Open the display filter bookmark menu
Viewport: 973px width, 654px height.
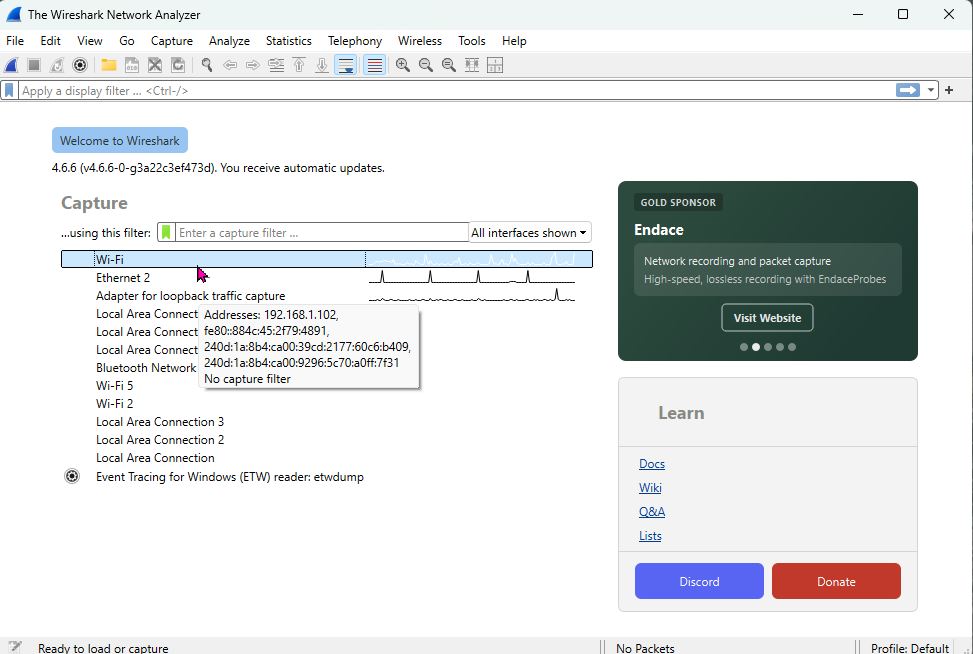coord(9,91)
